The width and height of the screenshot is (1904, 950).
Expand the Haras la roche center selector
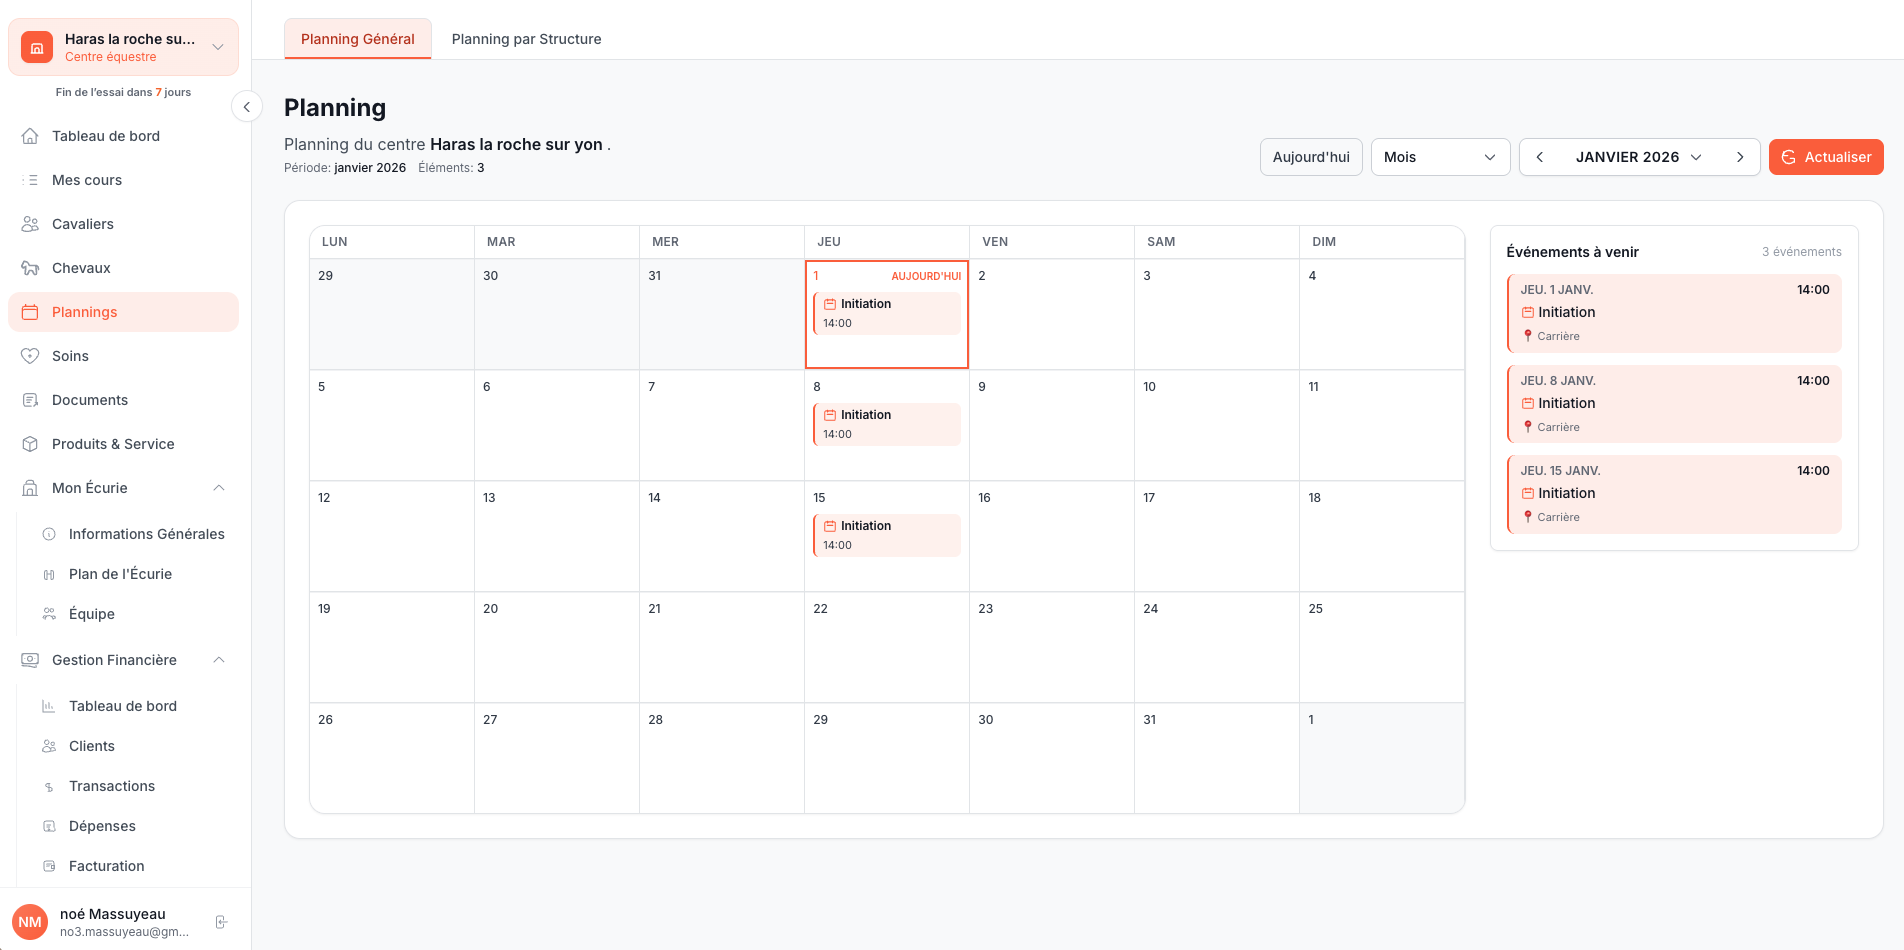tap(217, 47)
